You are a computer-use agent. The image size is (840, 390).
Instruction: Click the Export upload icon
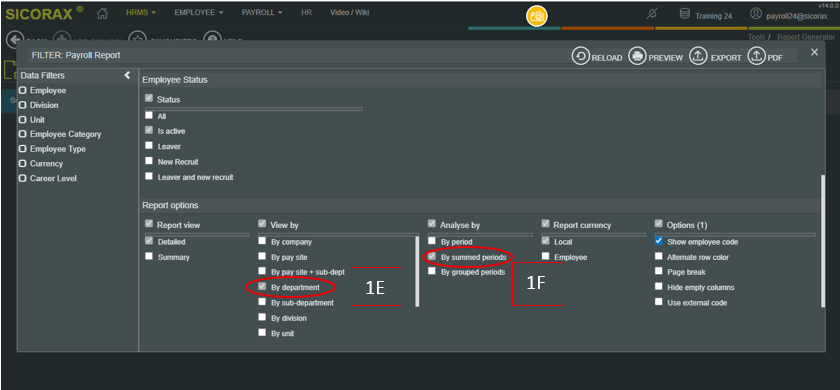(x=698, y=56)
